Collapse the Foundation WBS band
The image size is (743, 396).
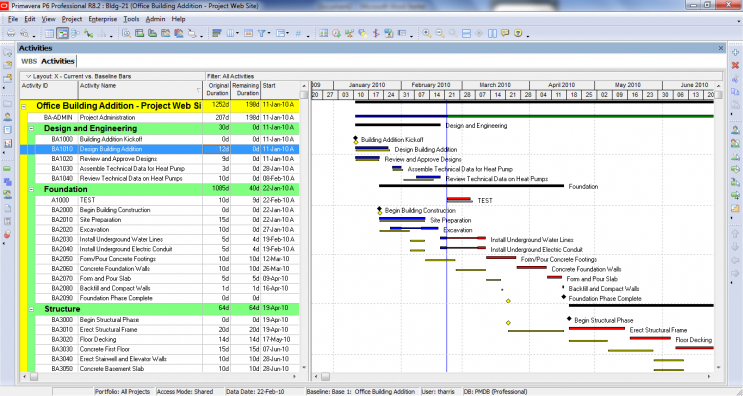(32, 189)
